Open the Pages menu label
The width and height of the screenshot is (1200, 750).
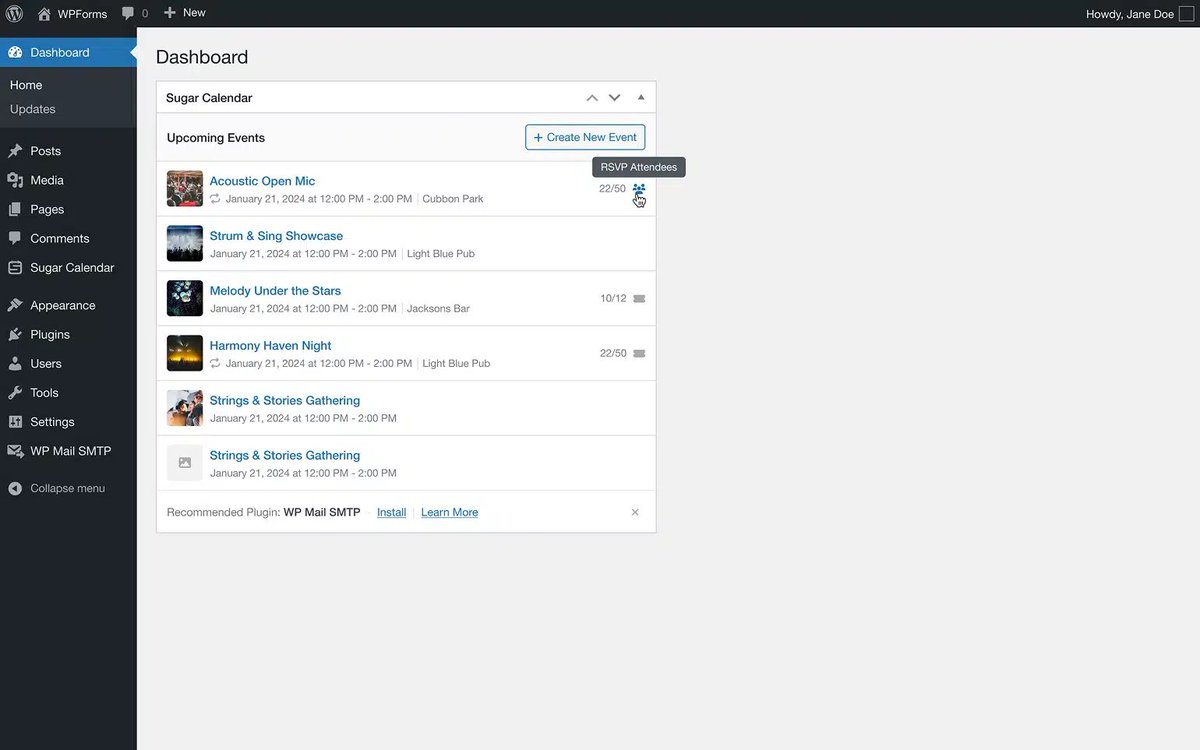tap(47, 209)
